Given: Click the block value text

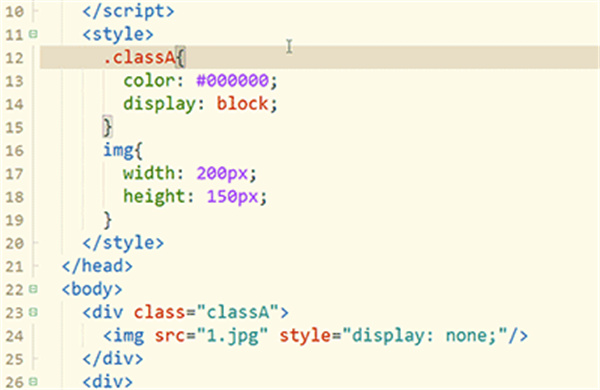Looking at the screenshot, I should [242, 104].
